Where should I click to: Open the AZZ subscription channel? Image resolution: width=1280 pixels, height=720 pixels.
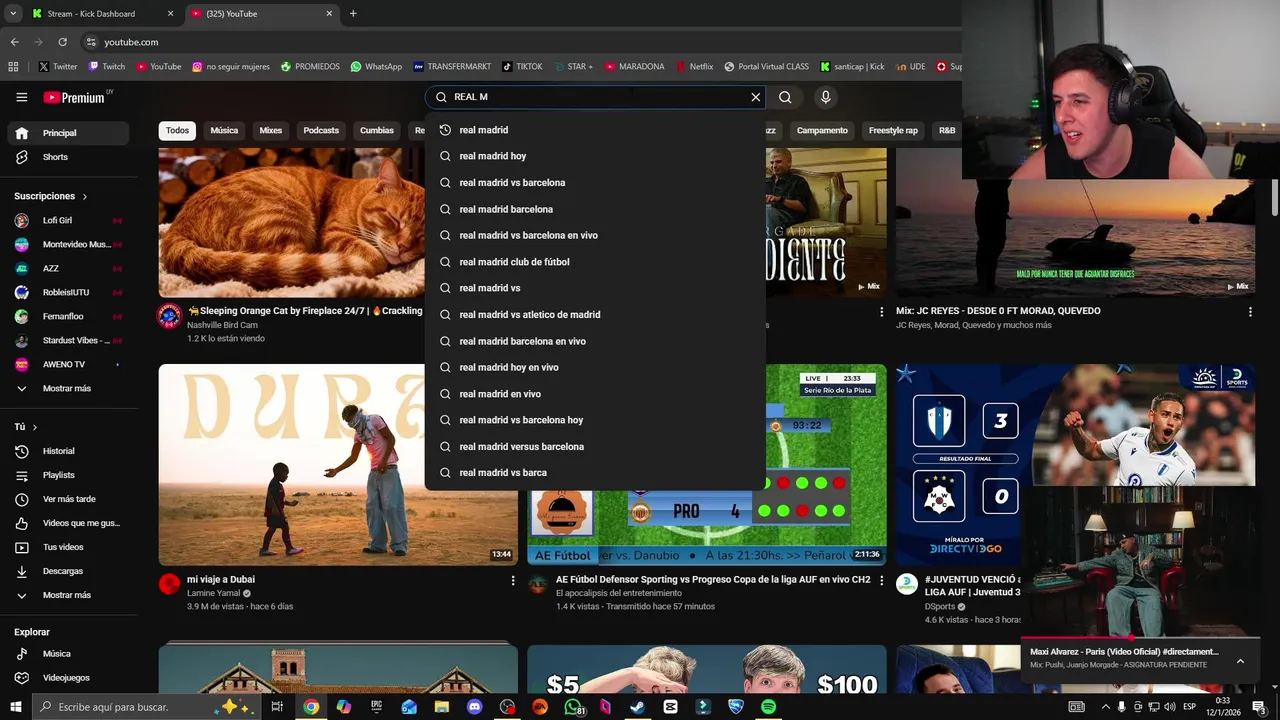point(68,268)
